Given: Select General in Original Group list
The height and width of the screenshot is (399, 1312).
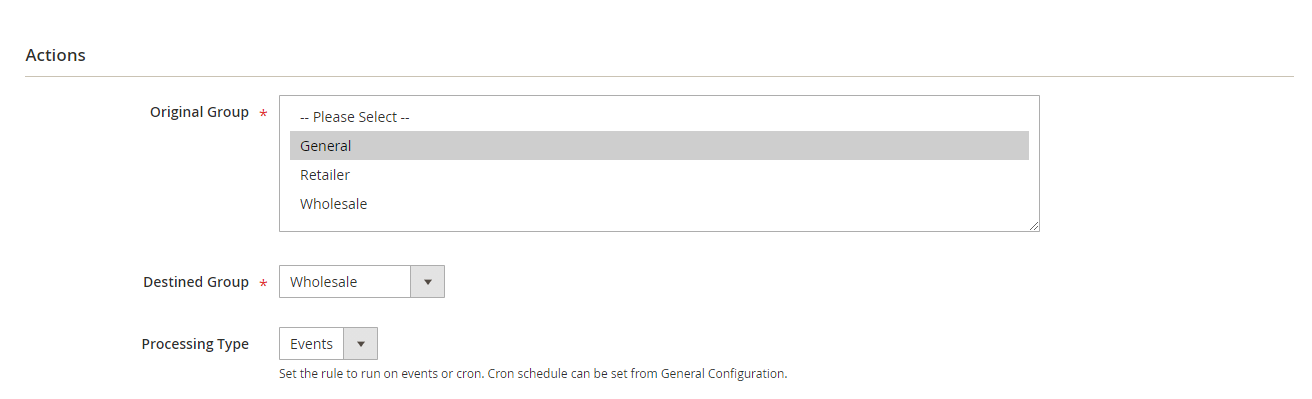Looking at the screenshot, I should coord(659,146).
